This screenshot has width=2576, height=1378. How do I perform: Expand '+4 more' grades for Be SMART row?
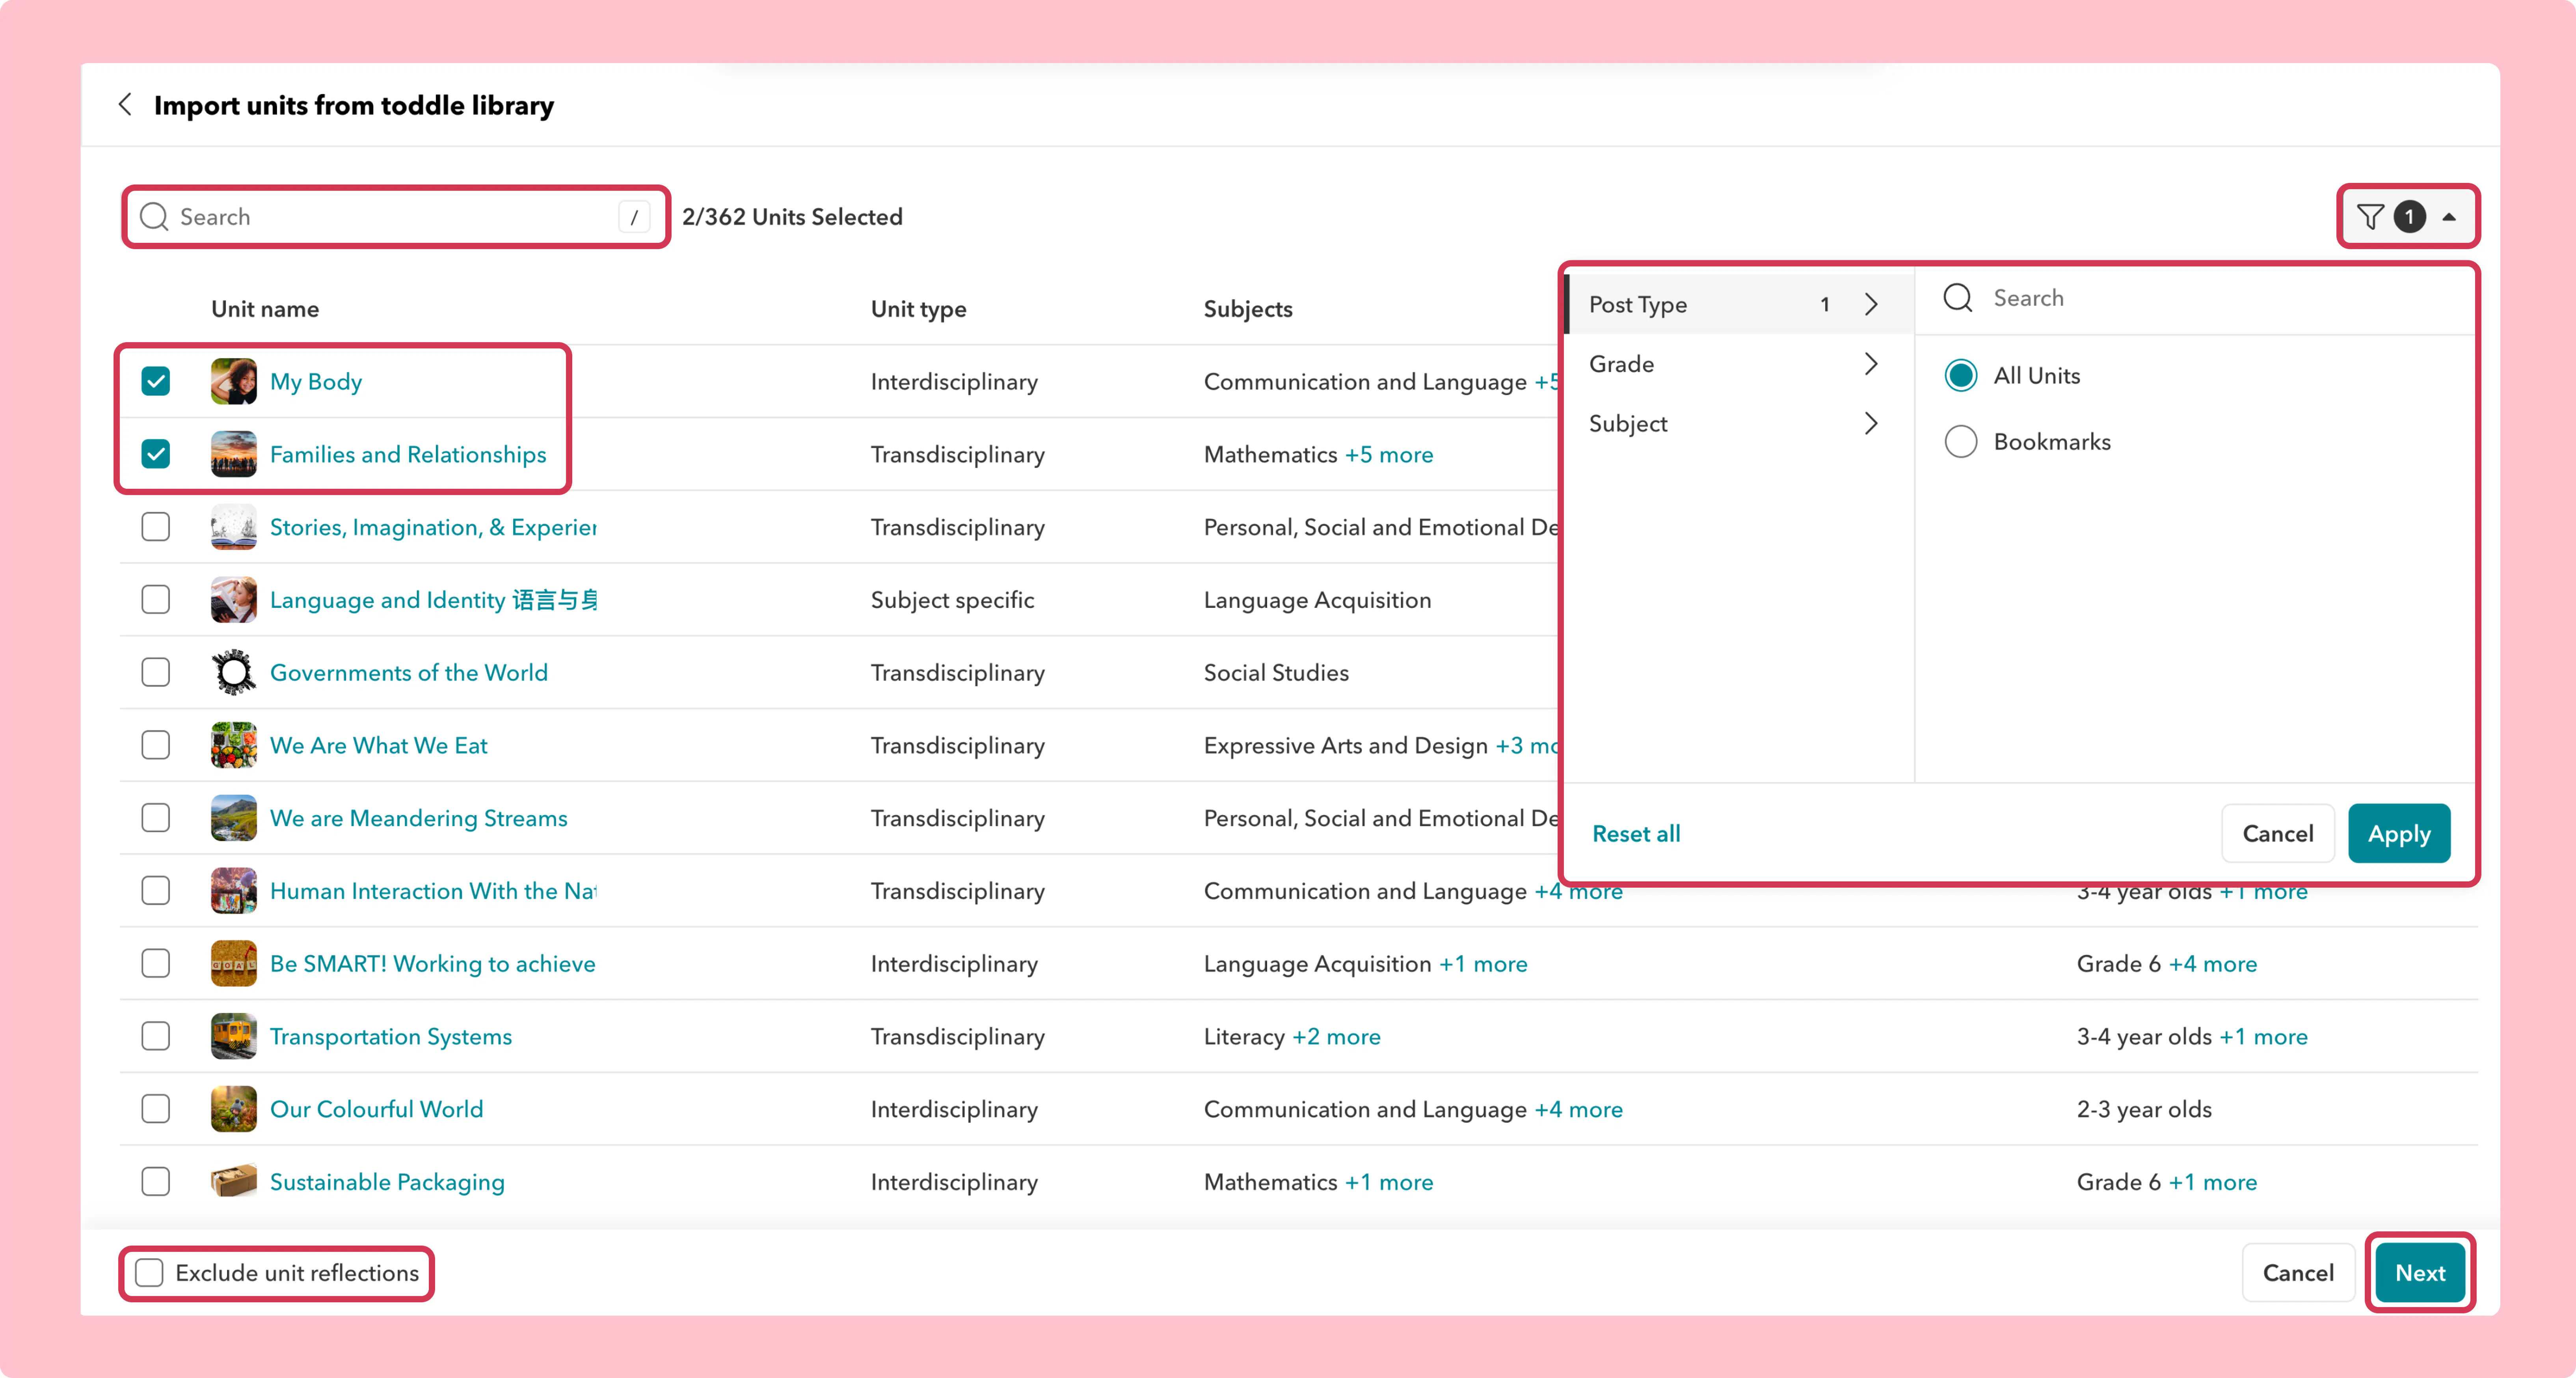pyautogui.click(x=2213, y=964)
